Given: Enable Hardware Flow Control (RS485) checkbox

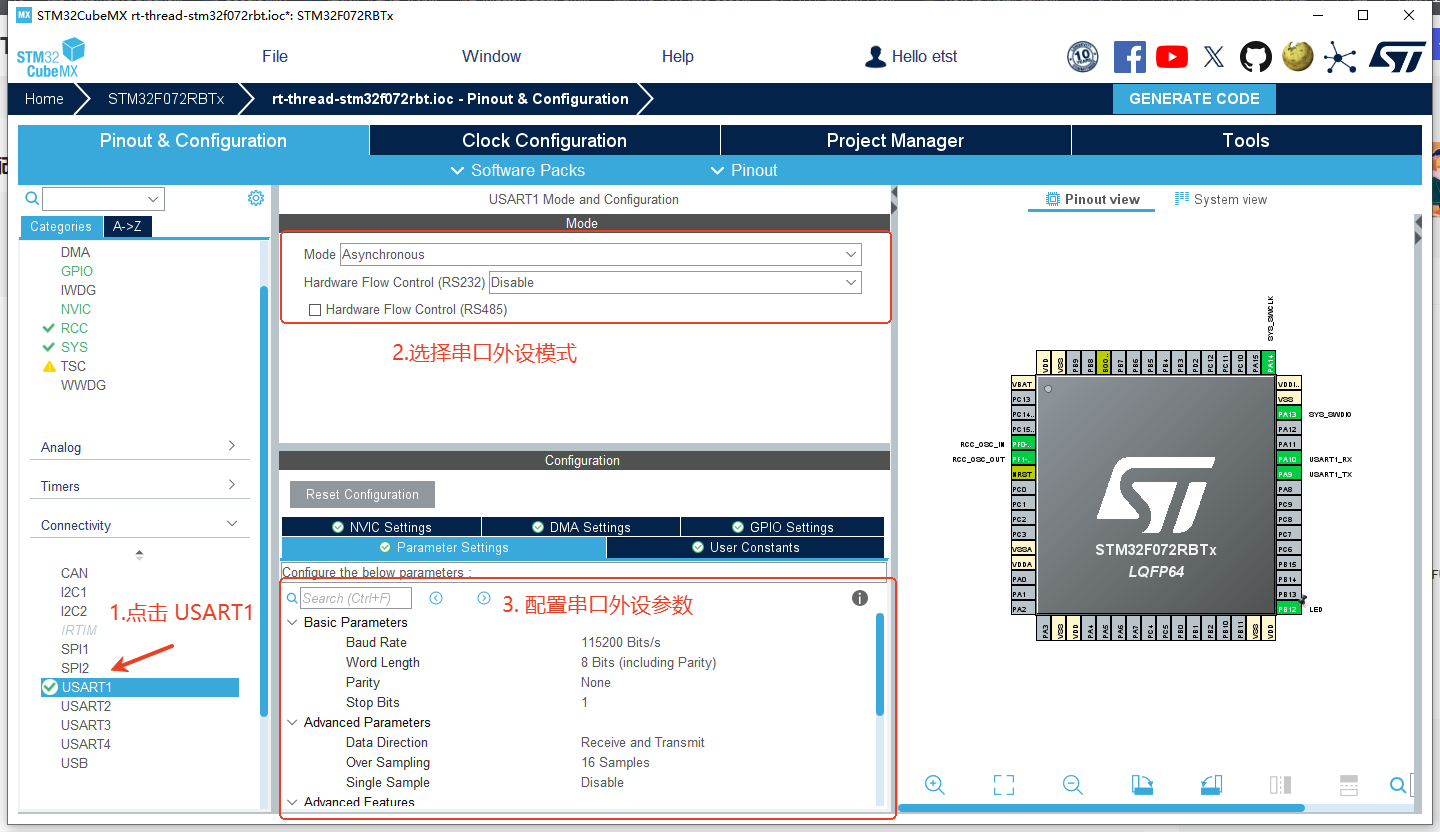Looking at the screenshot, I should (x=315, y=310).
